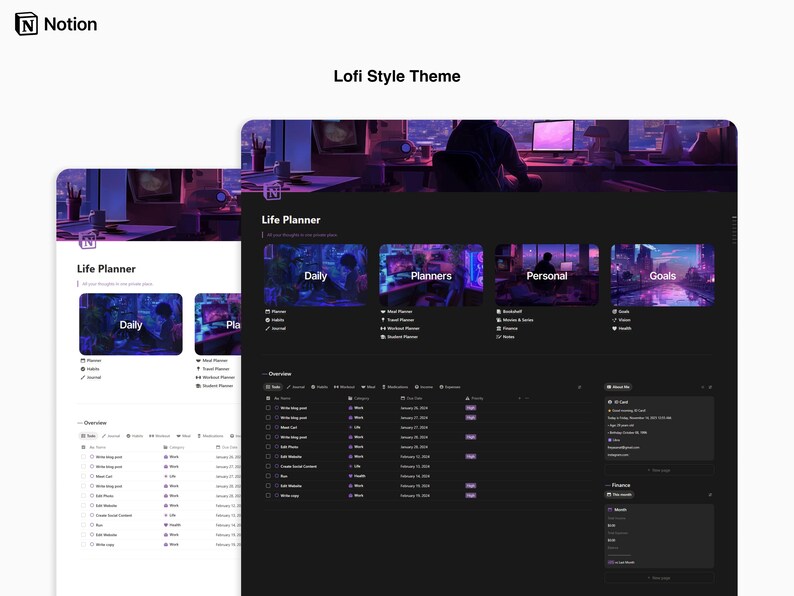Open Student Planner in dark window
The width and height of the screenshot is (794, 596).
click(400, 337)
